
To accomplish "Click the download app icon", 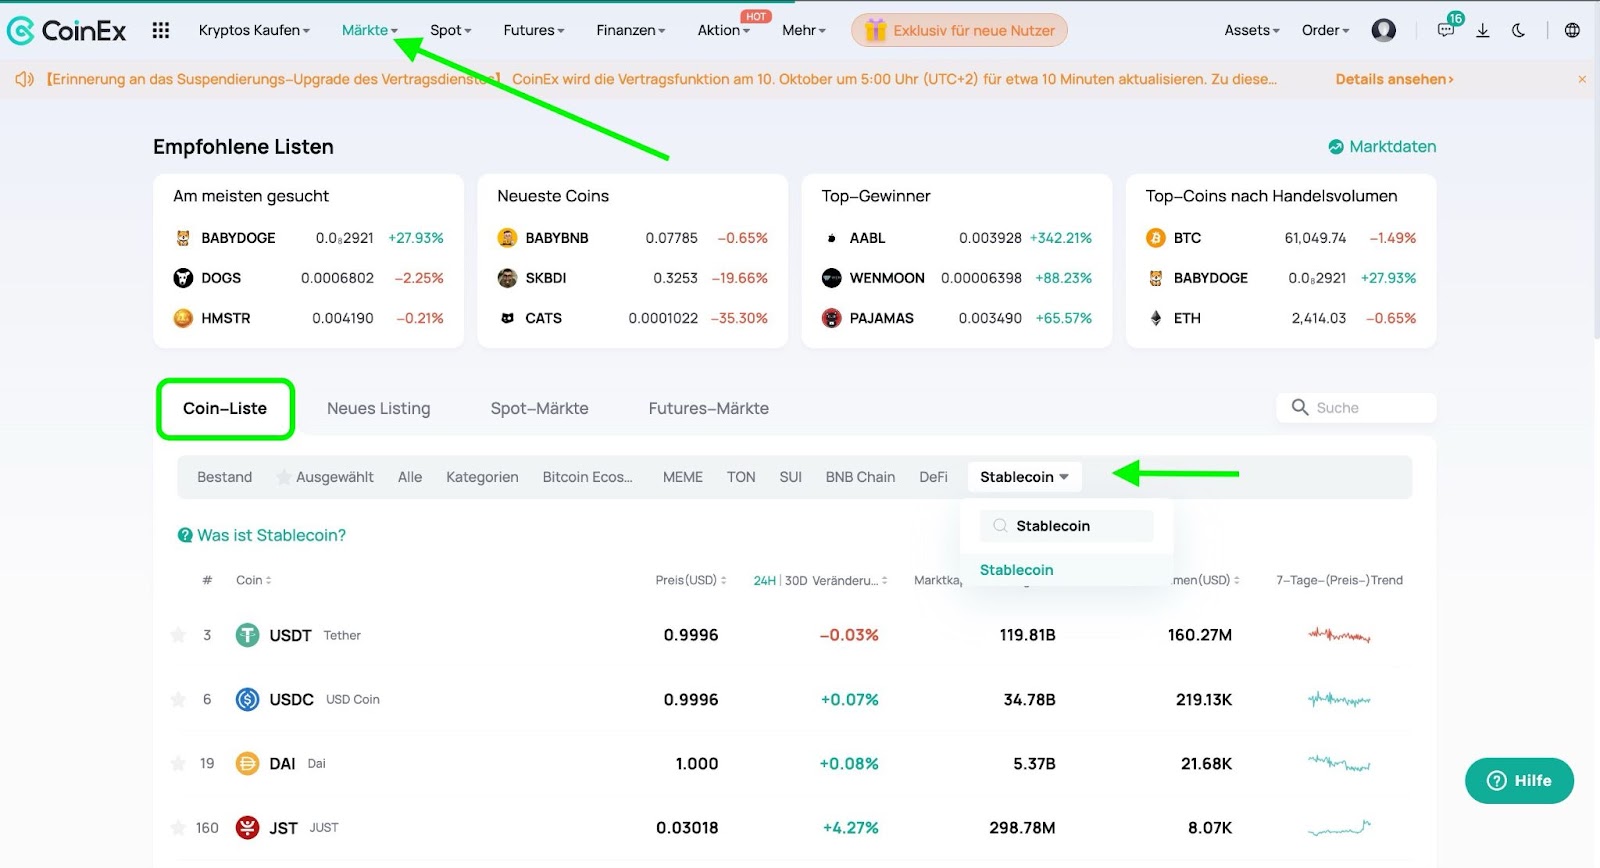I will point(1483,31).
